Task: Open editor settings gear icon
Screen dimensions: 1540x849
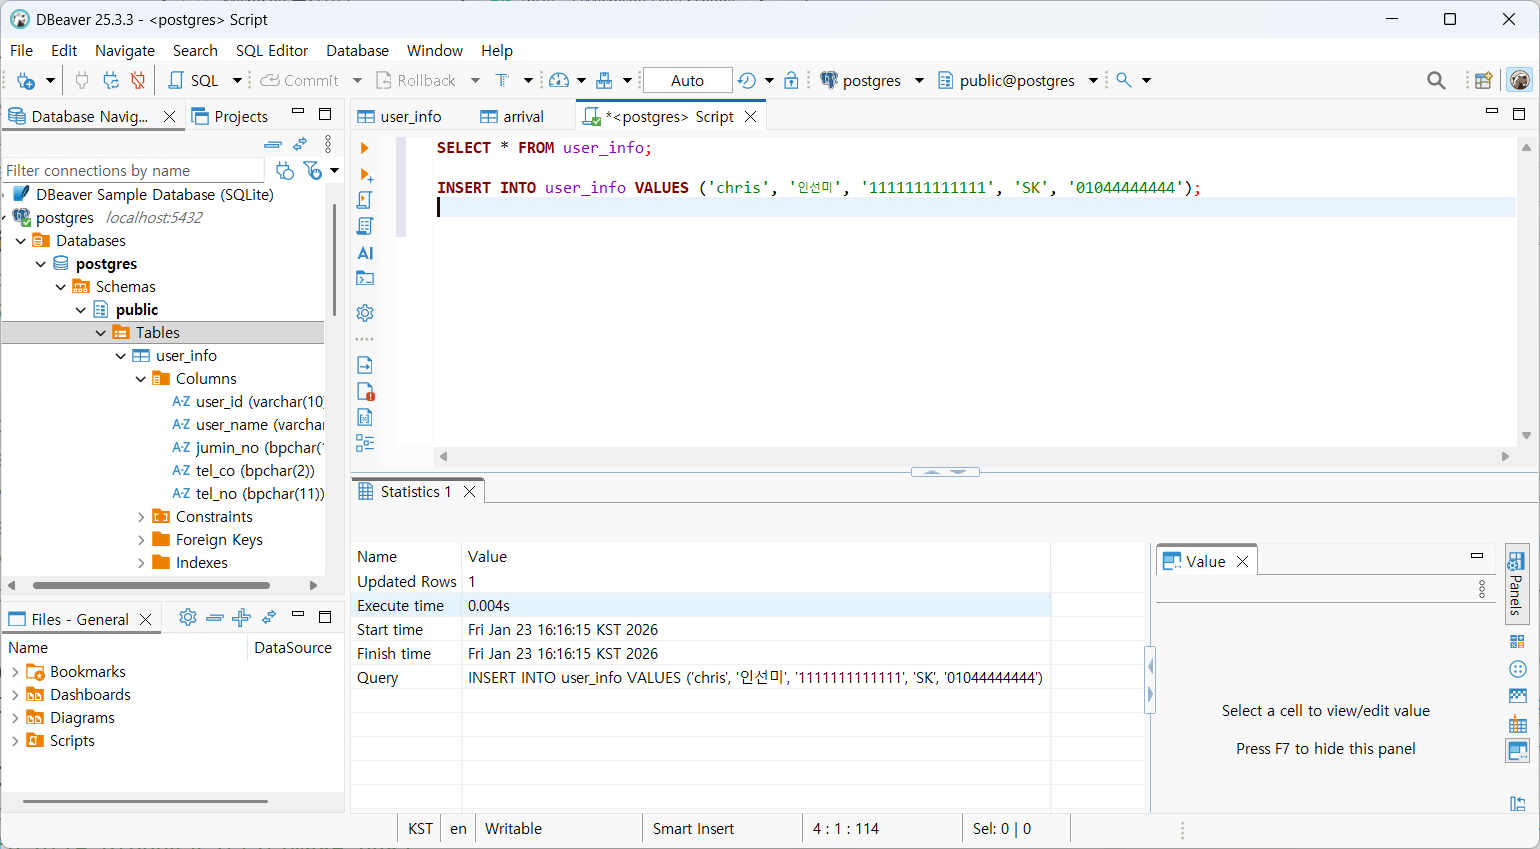Action: point(365,313)
